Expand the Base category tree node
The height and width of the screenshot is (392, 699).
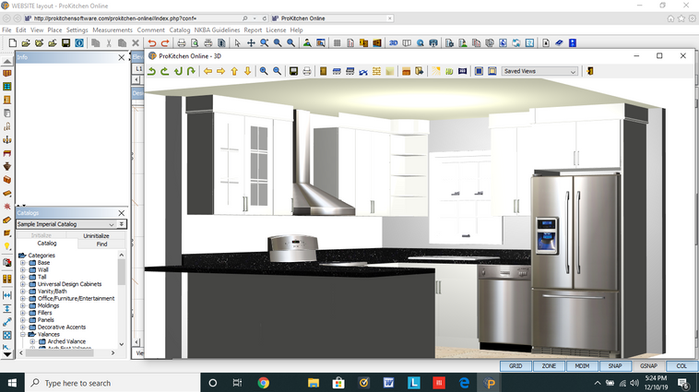23,263
